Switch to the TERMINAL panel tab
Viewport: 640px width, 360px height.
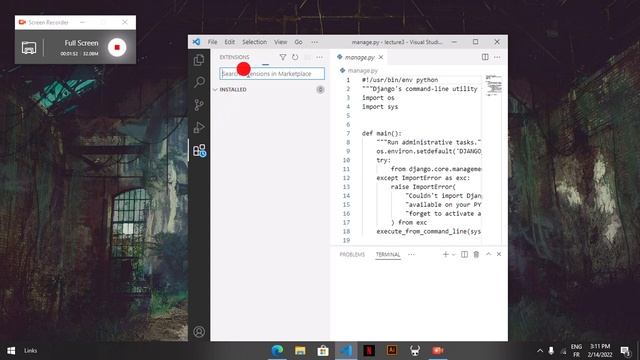388,254
